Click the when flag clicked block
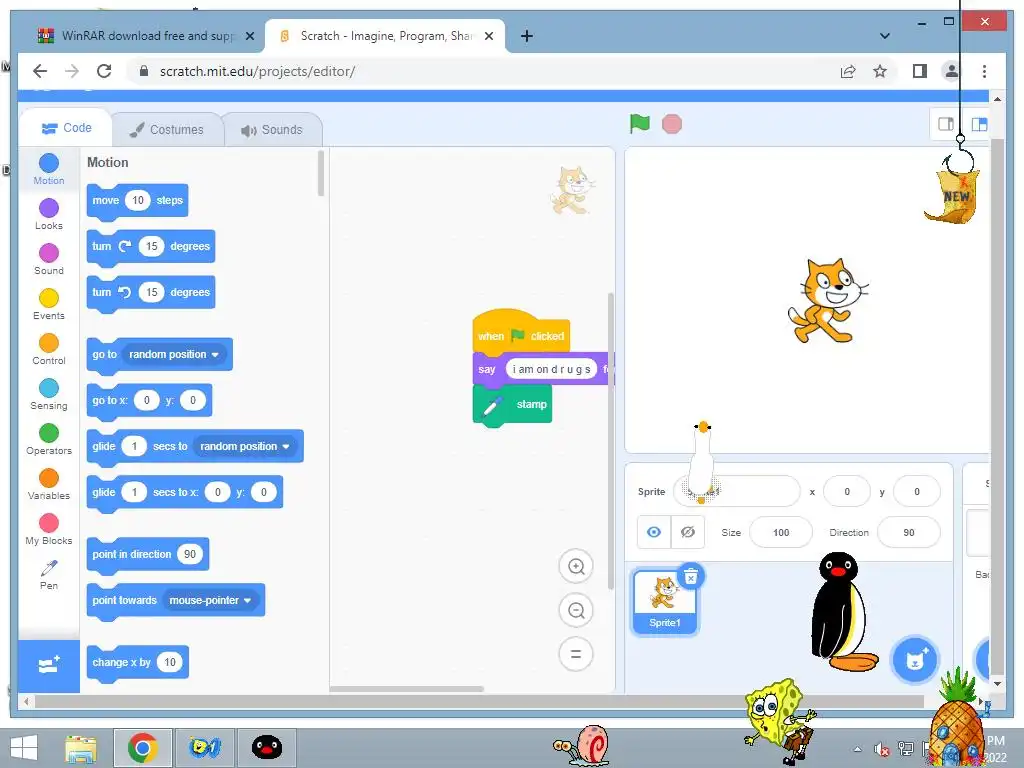The width and height of the screenshot is (1024, 768). coord(521,332)
